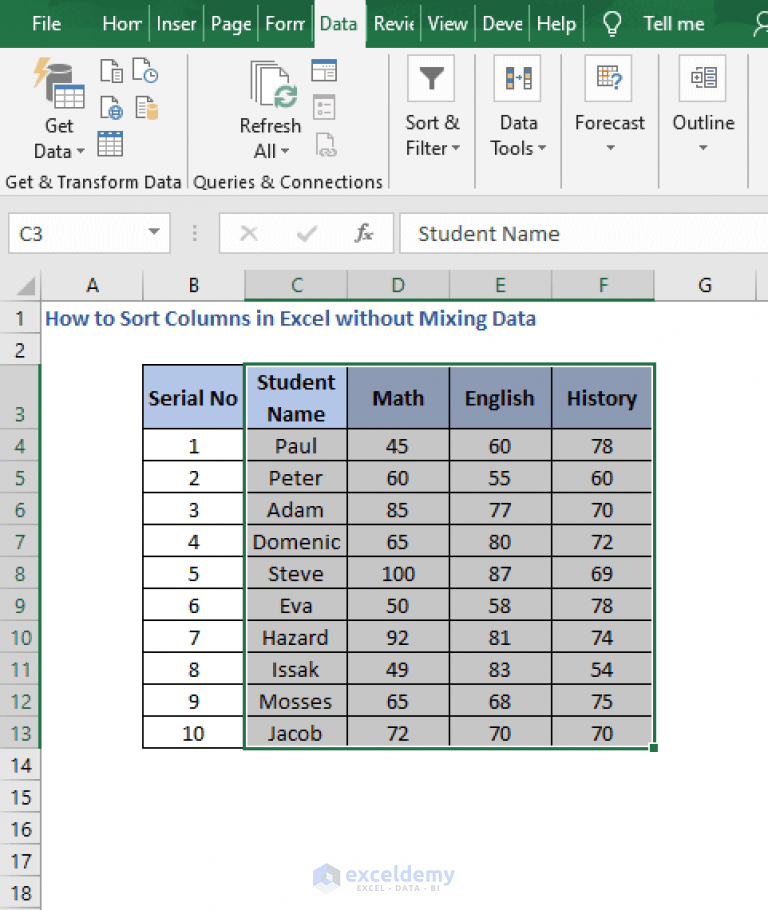Select the English header cell
Viewport: 768px width, 910px height.
pos(500,398)
